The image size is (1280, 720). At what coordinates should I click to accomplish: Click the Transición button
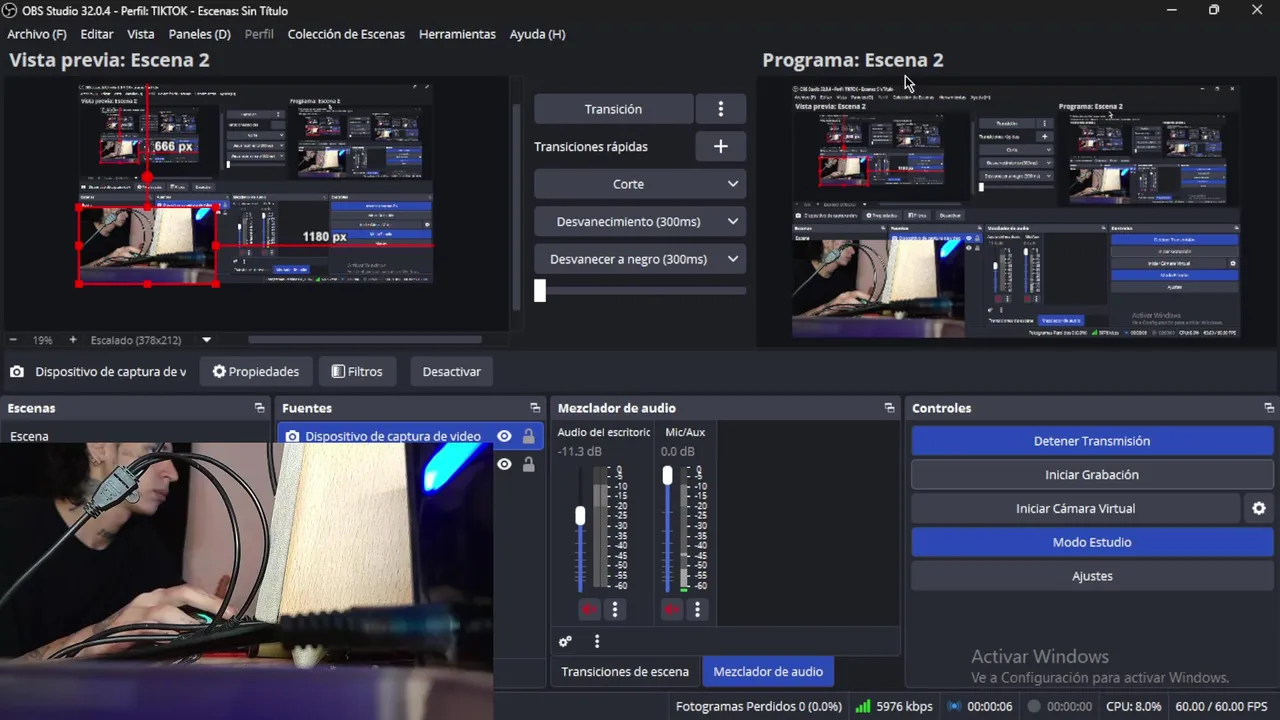pyautogui.click(x=613, y=109)
